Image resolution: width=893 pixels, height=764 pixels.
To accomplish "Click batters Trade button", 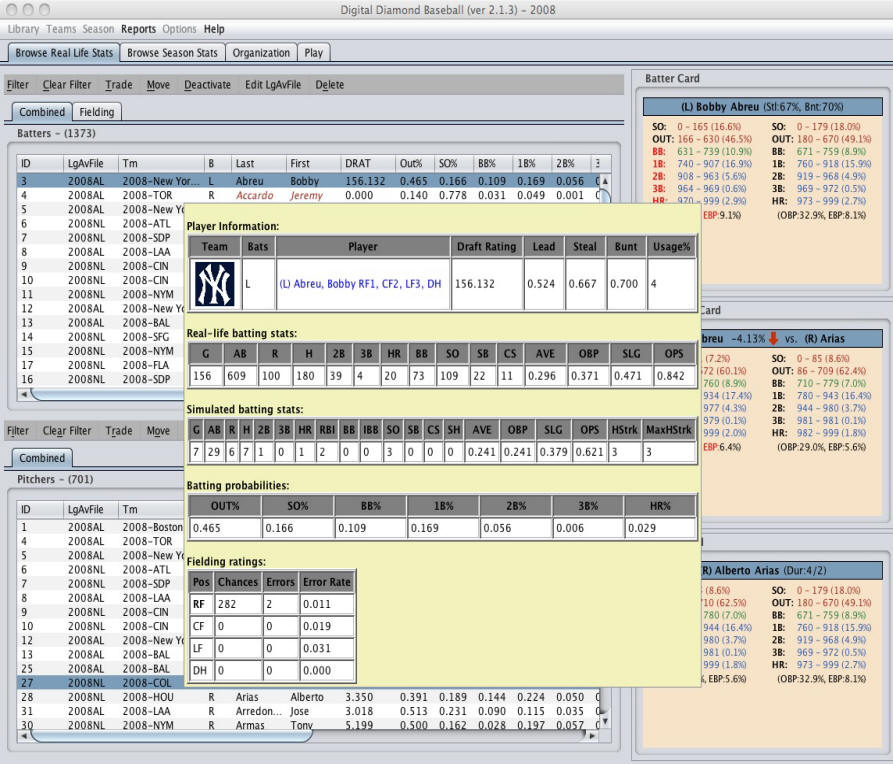I will 118,85.
